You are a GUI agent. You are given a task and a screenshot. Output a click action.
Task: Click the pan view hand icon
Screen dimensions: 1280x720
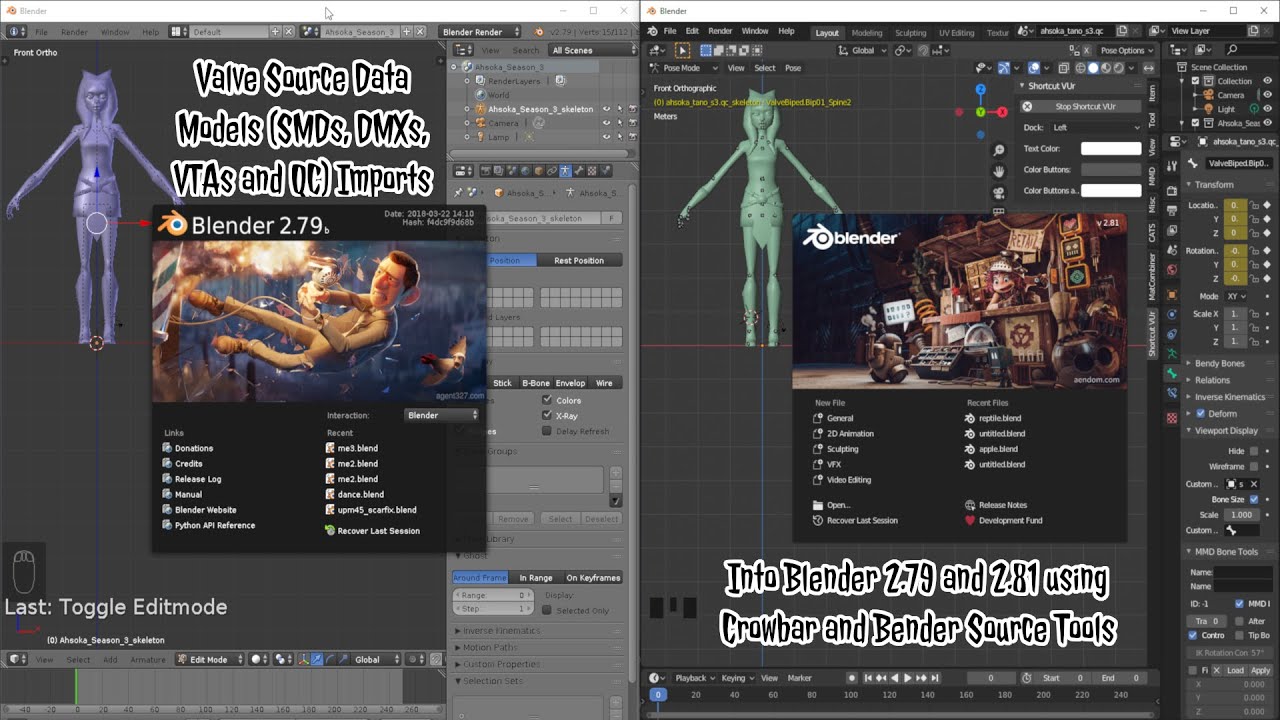998,172
